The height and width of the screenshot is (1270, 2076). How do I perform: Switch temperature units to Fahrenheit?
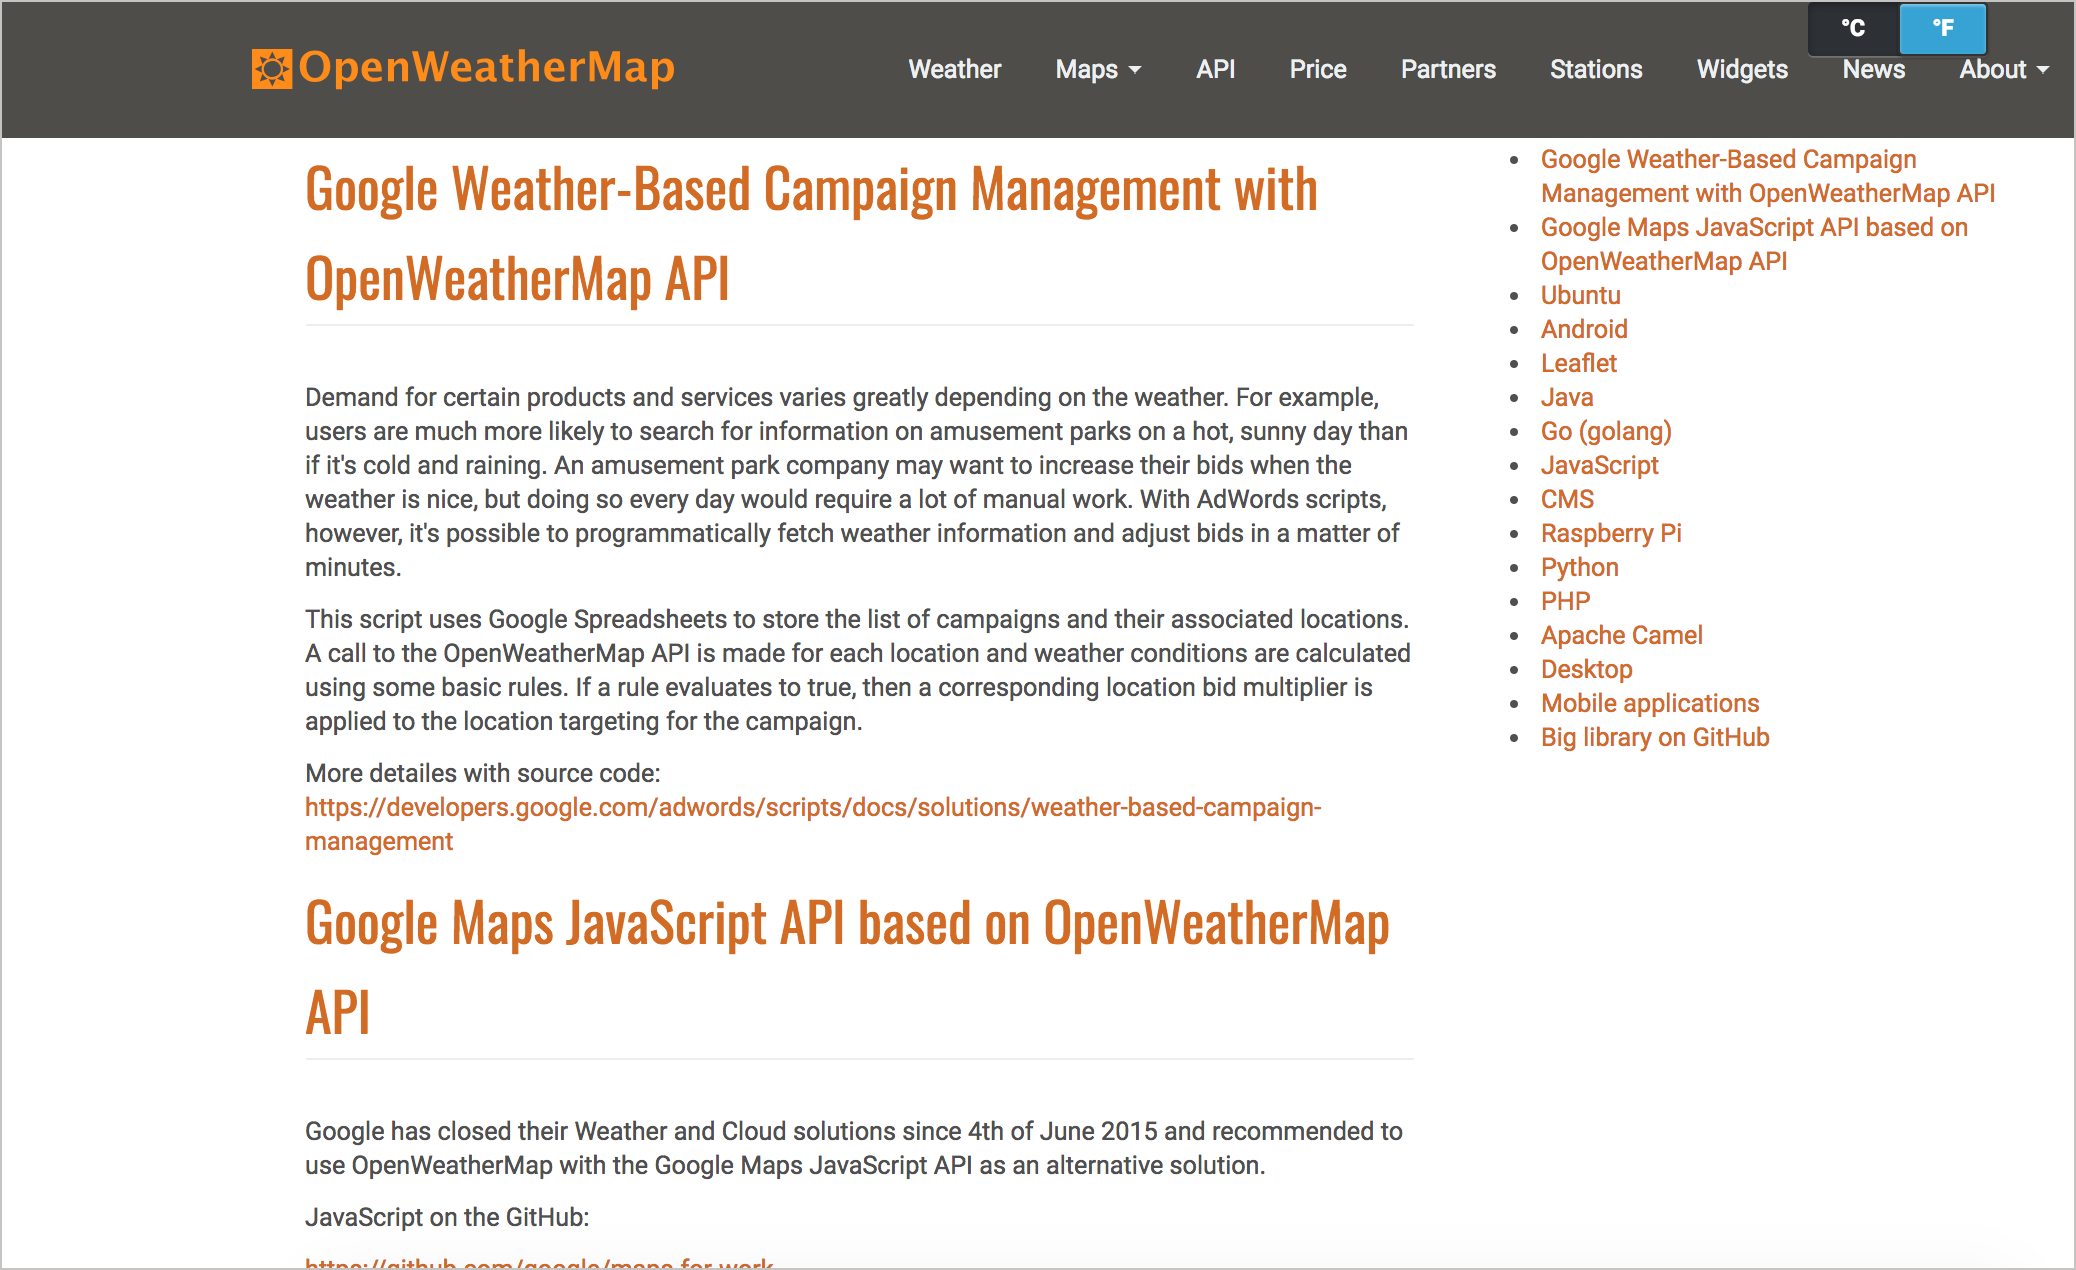point(1943,28)
